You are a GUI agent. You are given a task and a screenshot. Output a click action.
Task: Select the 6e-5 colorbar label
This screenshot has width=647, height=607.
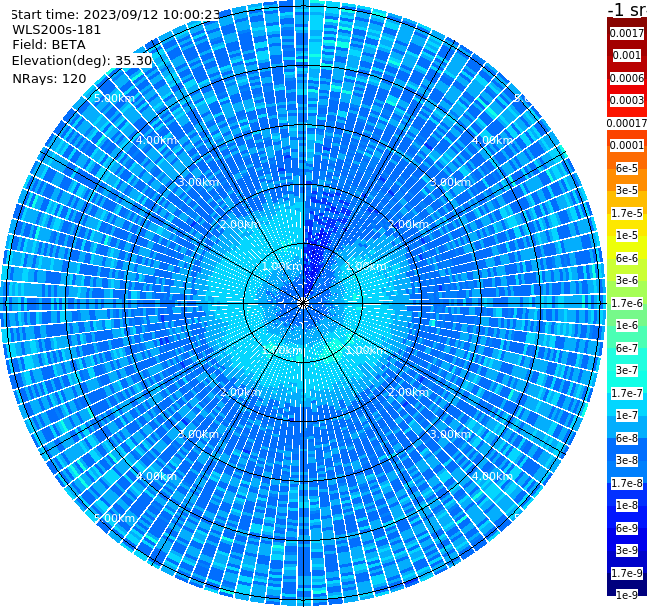[627, 168]
